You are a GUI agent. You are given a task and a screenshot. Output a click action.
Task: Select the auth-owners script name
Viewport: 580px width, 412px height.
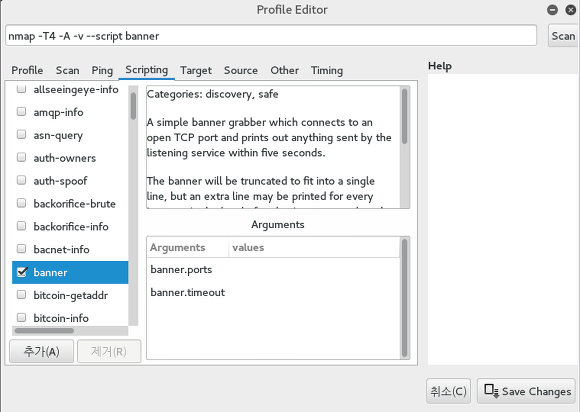pyautogui.click(x=65, y=158)
